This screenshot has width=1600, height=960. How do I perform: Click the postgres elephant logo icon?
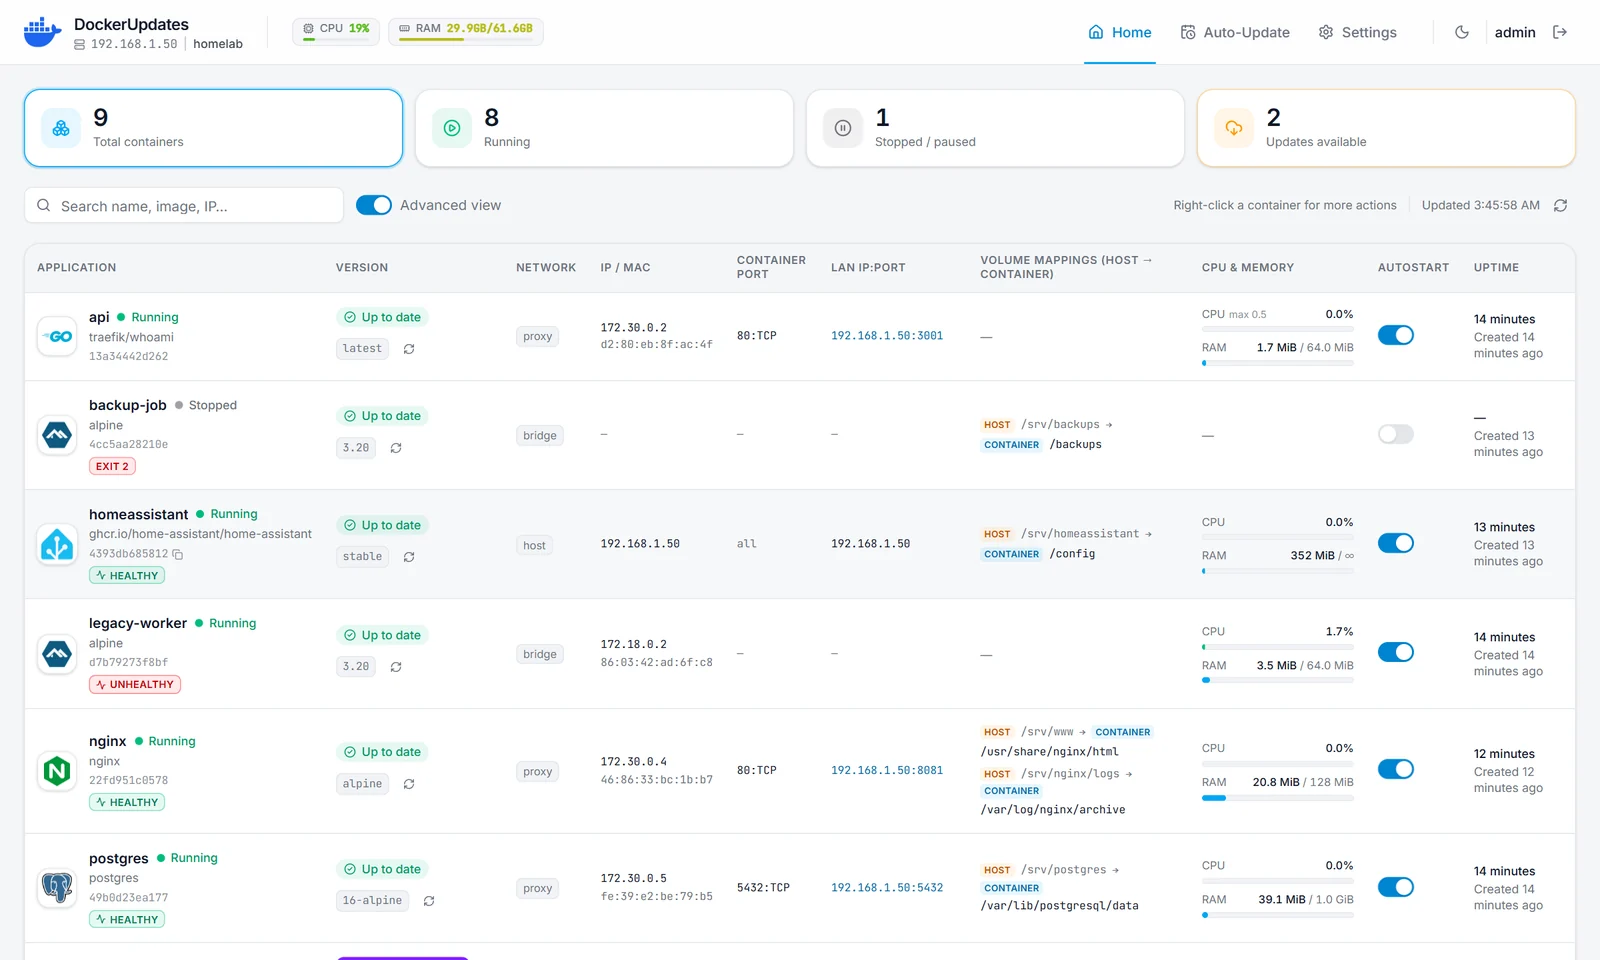pos(57,887)
